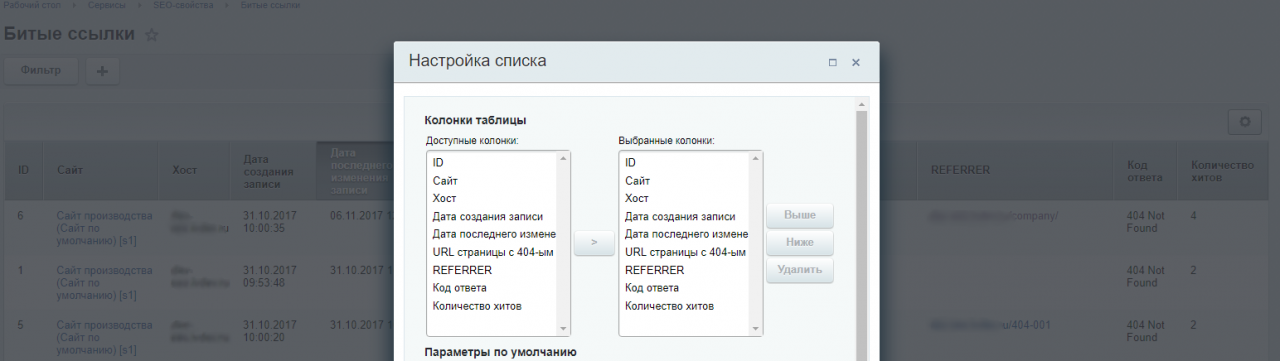Click down arrow of available columns scrollbar
Image resolution: width=1280 pixels, height=361 pixels.
[563, 328]
